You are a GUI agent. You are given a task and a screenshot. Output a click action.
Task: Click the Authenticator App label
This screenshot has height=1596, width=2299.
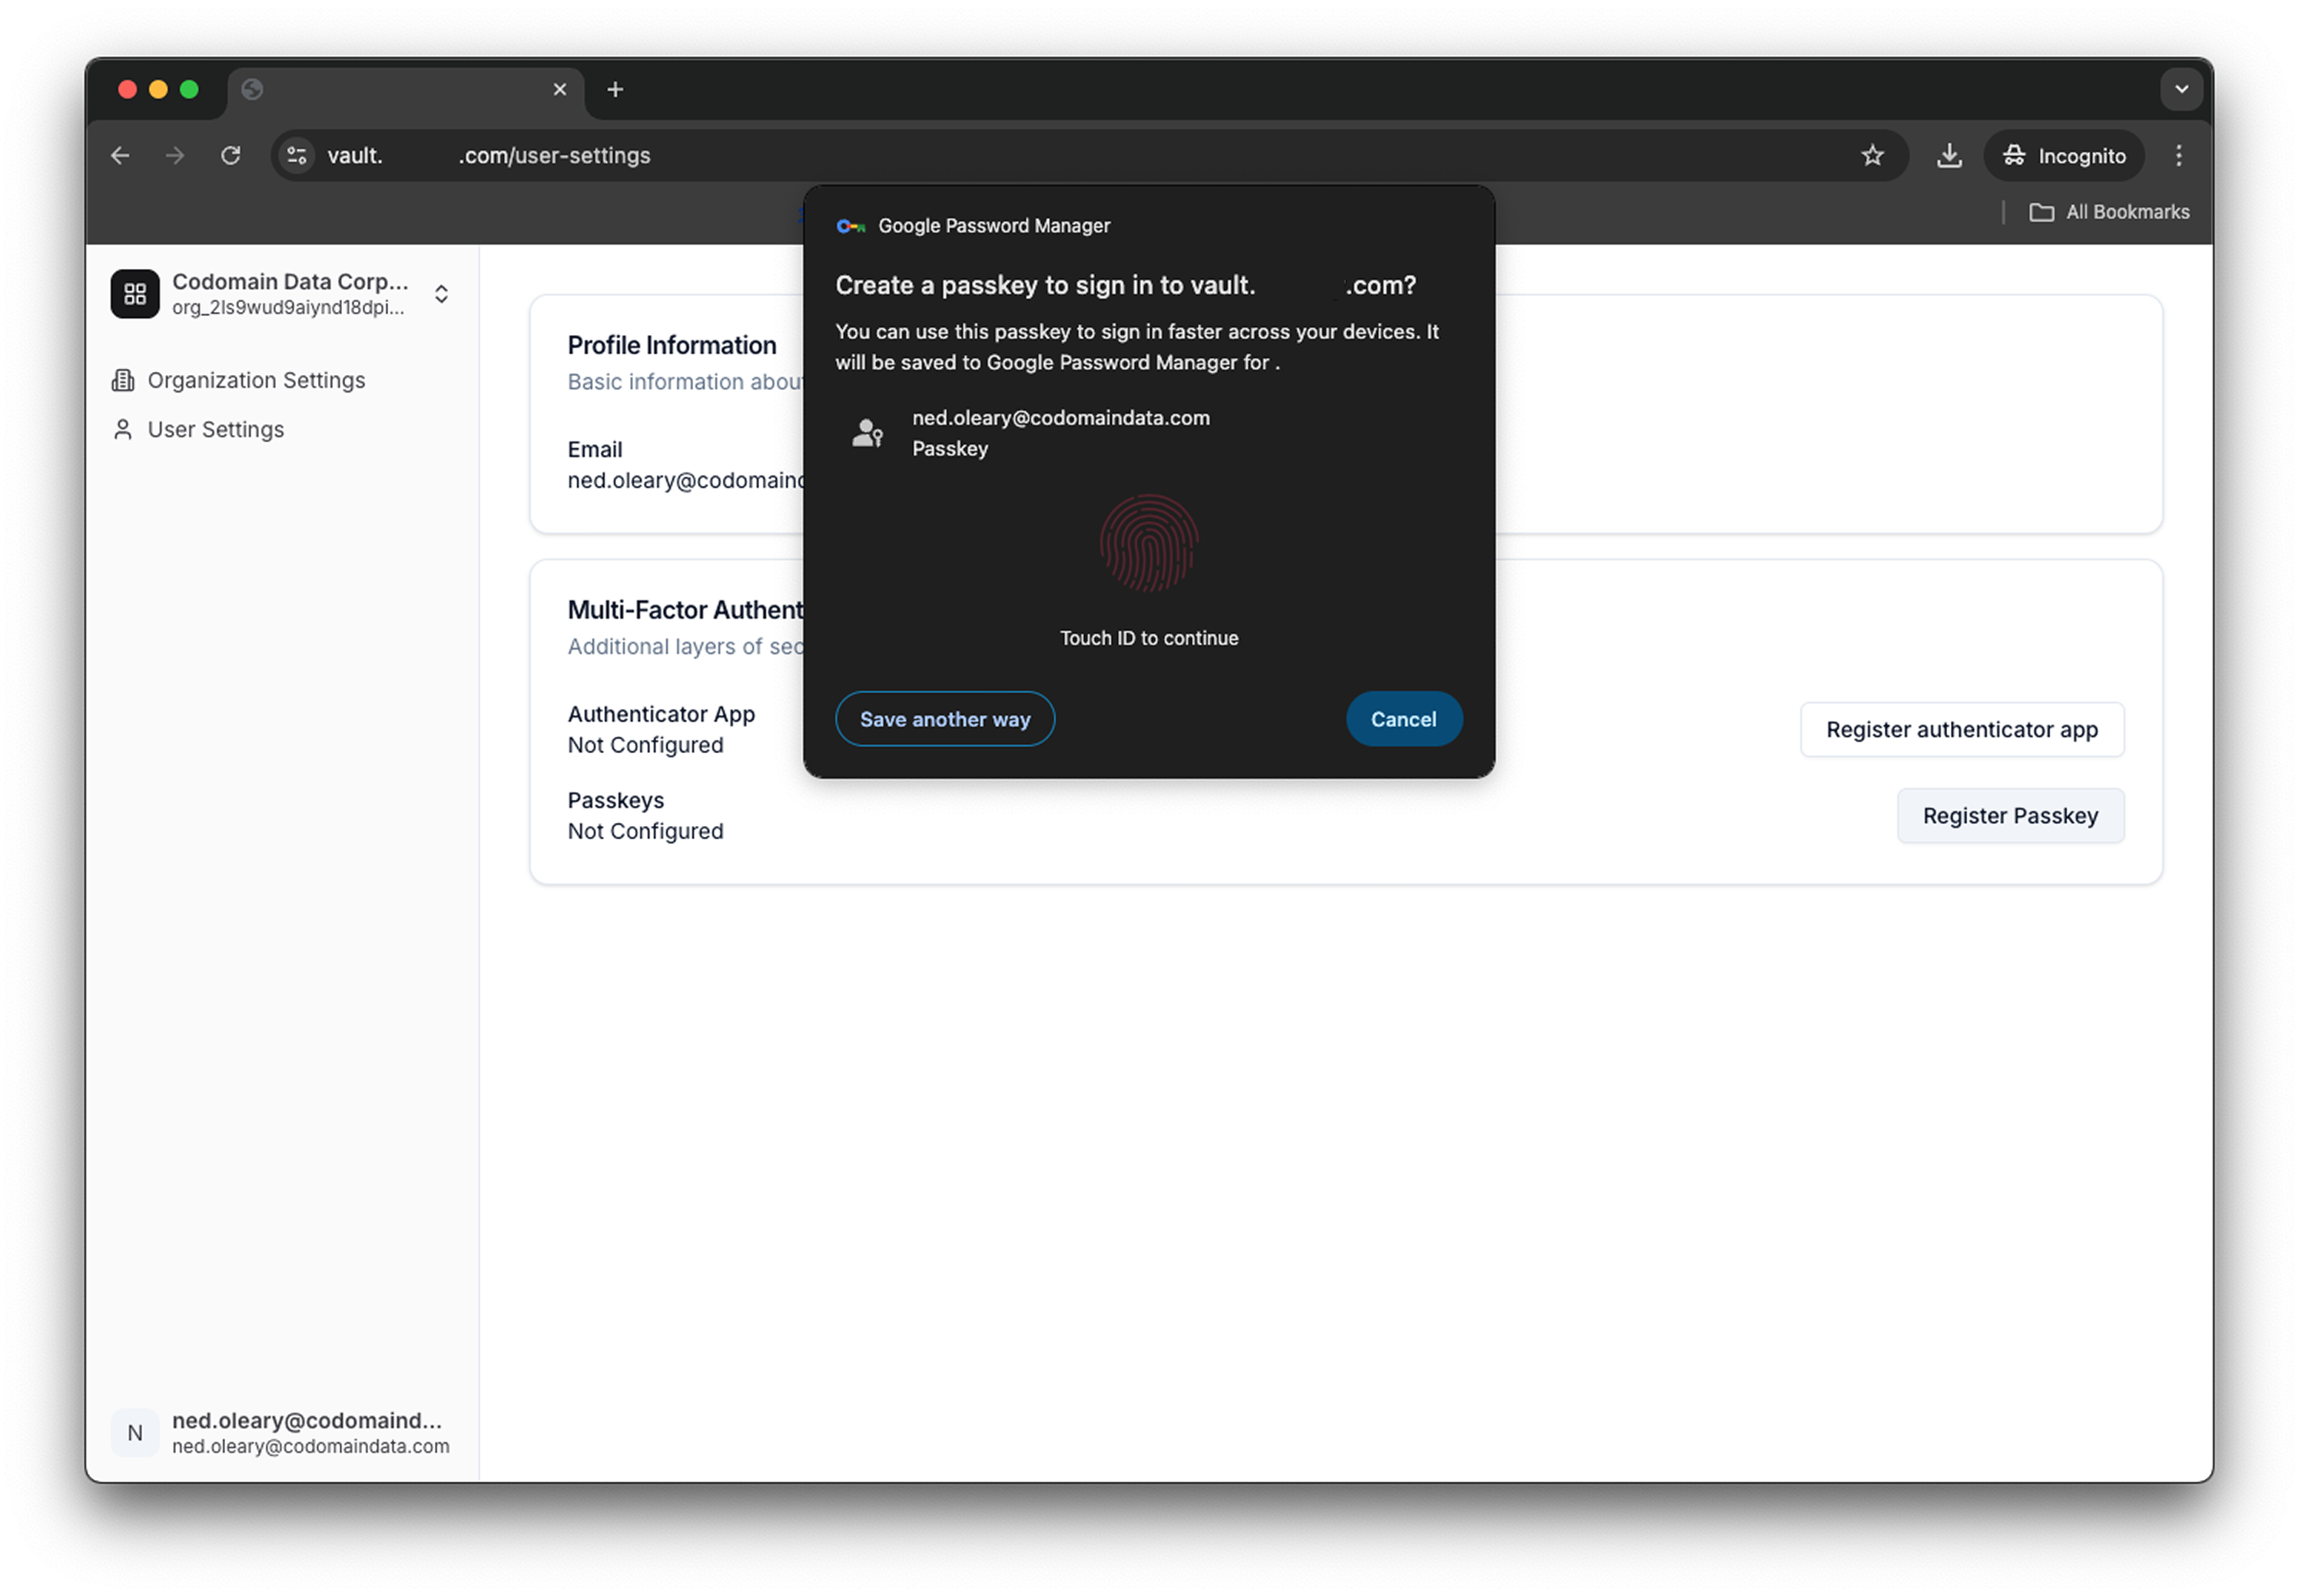pyautogui.click(x=661, y=714)
